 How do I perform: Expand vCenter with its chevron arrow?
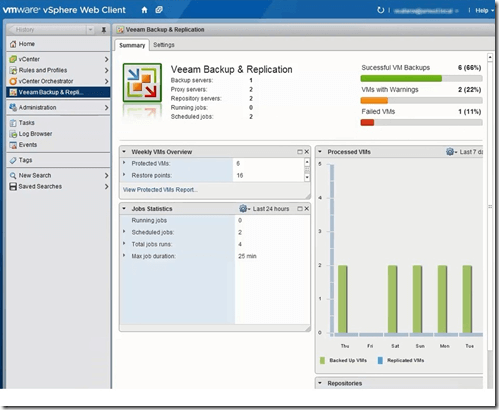[106, 59]
